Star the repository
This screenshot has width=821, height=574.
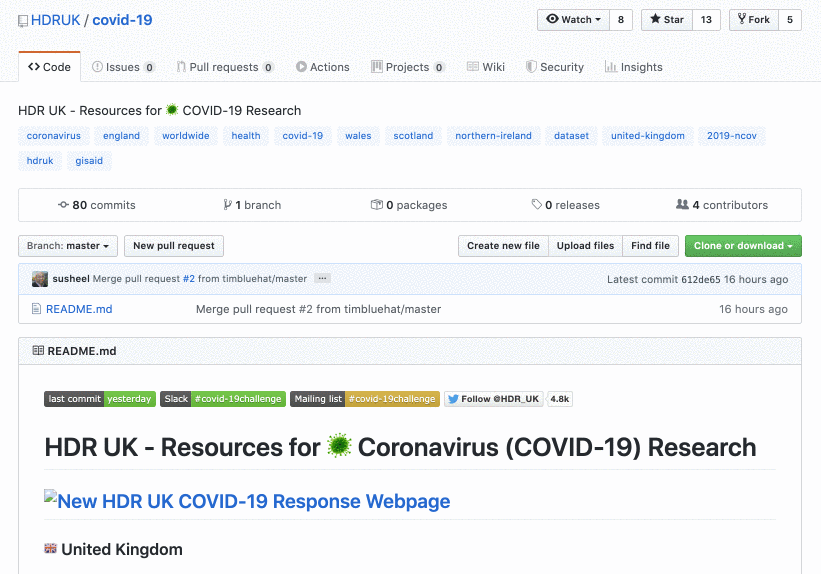(667, 20)
